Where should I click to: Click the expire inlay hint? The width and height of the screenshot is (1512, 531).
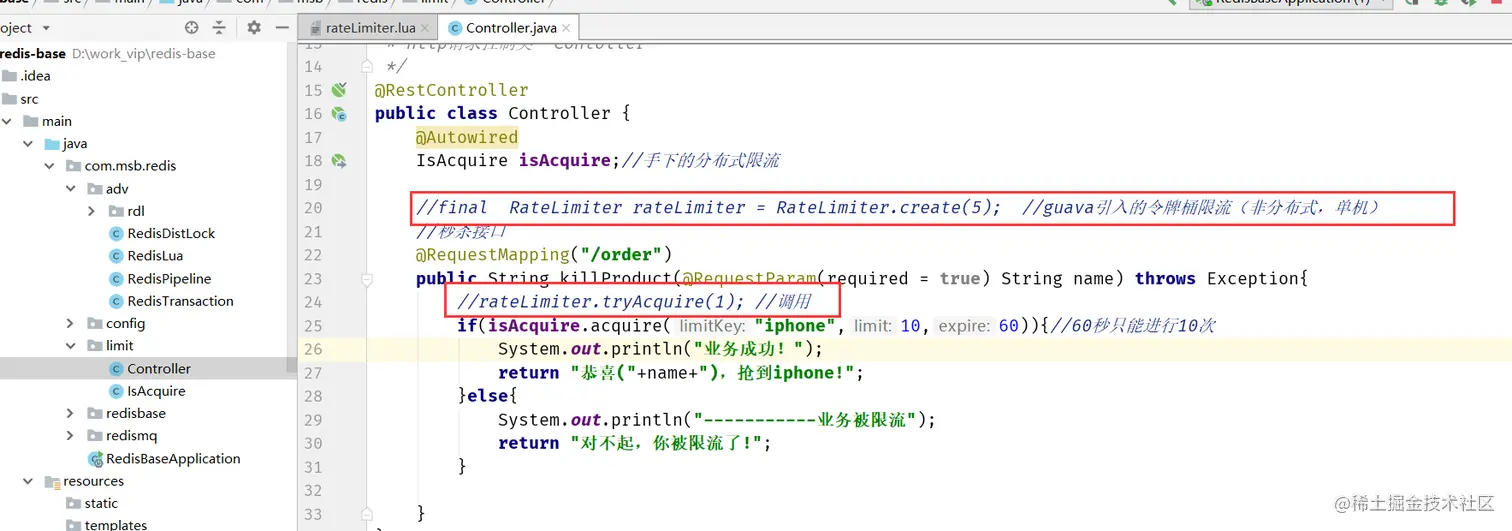pos(966,326)
